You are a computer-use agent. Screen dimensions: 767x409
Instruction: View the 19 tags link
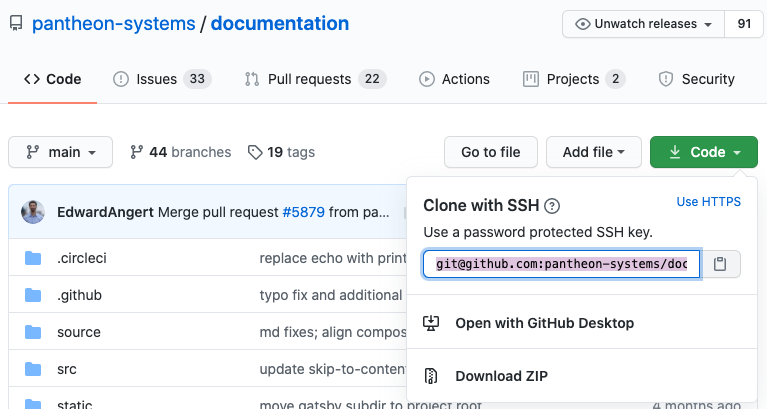coord(281,152)
